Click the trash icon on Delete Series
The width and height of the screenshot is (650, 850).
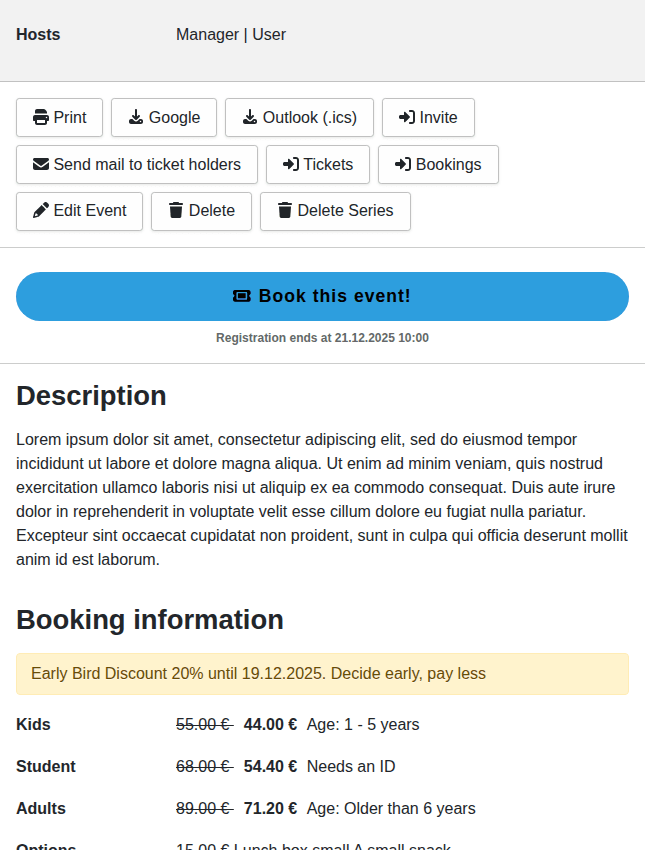point(285,211)
